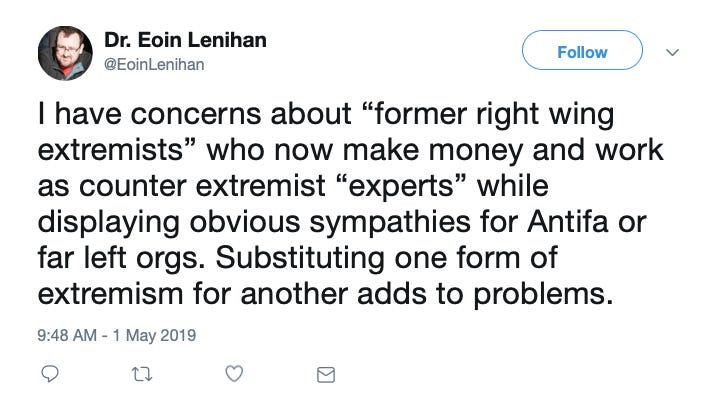713x417 pixels.
Task: Share via direct message envelope icon
Action: pos(326,375)
